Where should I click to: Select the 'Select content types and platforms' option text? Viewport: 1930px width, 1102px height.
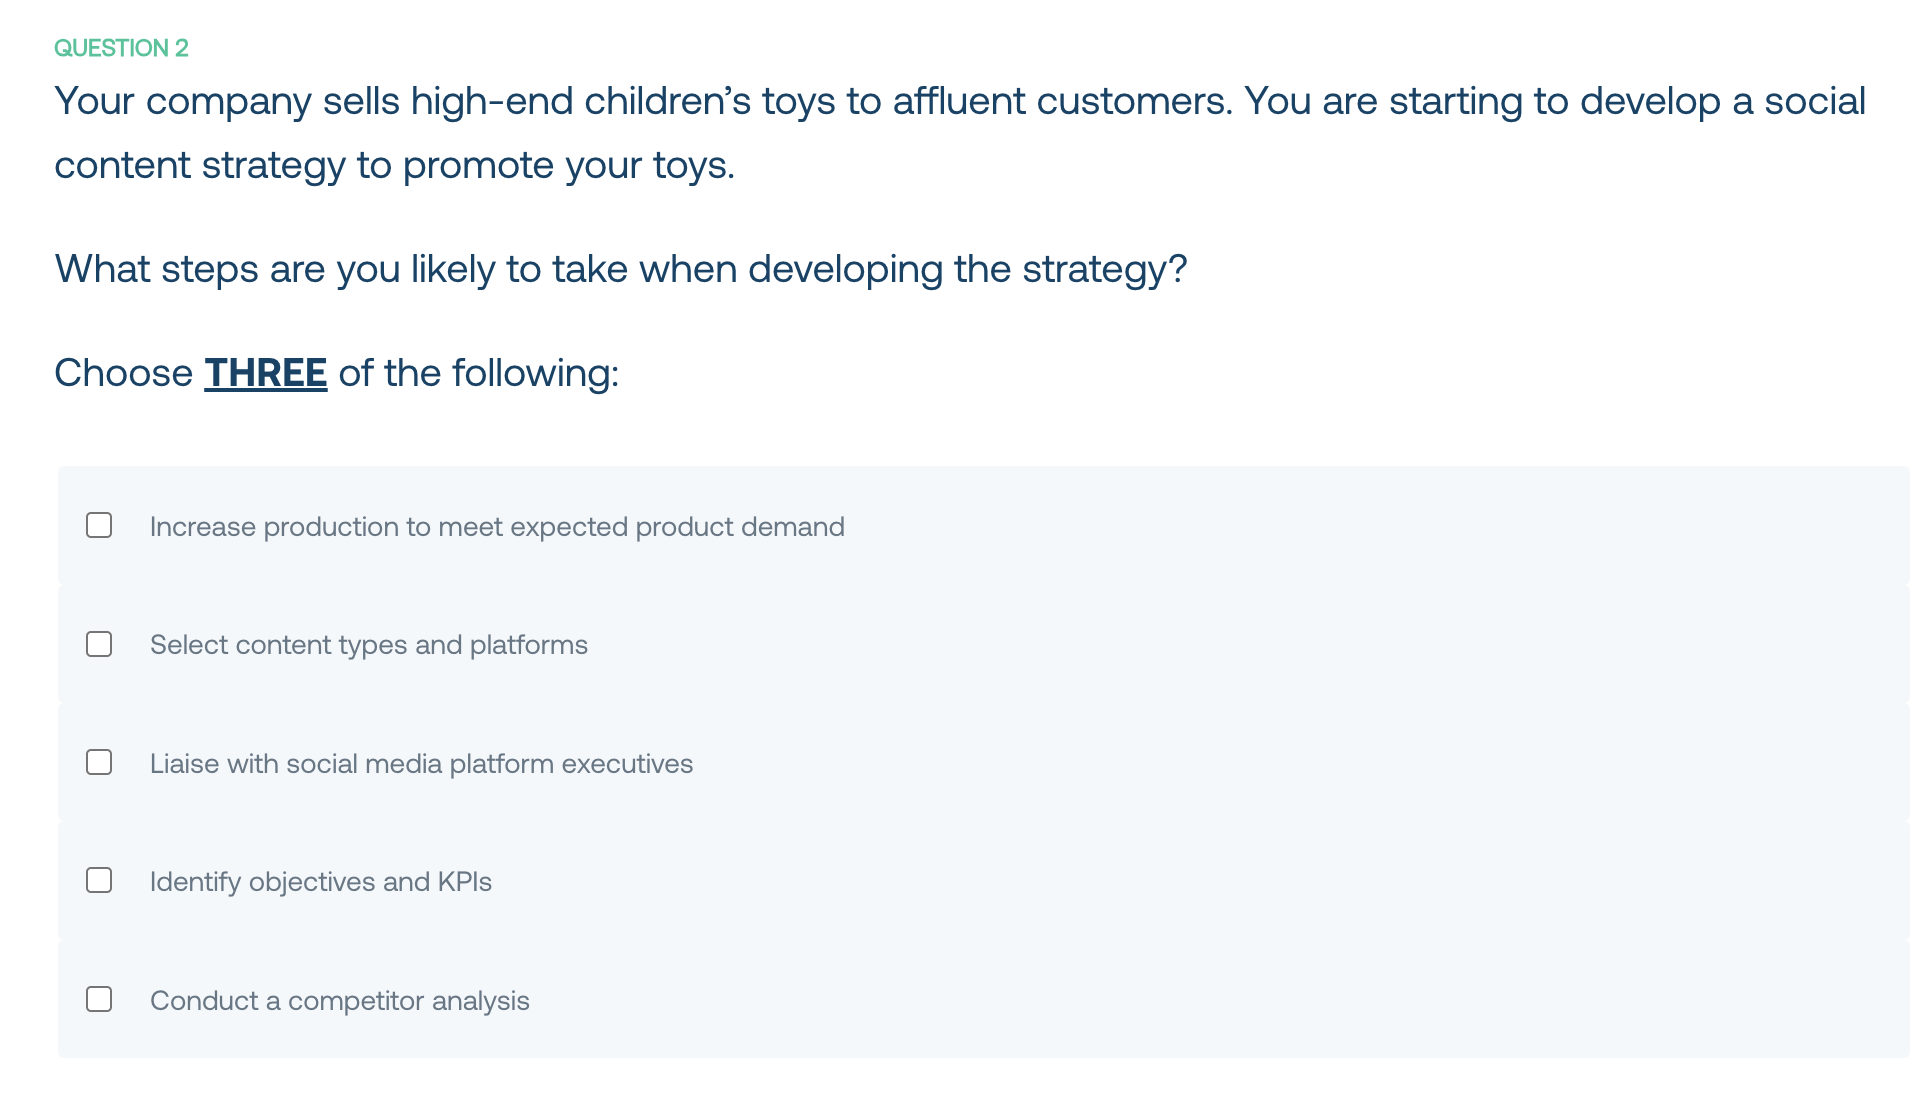click(369, 645)
